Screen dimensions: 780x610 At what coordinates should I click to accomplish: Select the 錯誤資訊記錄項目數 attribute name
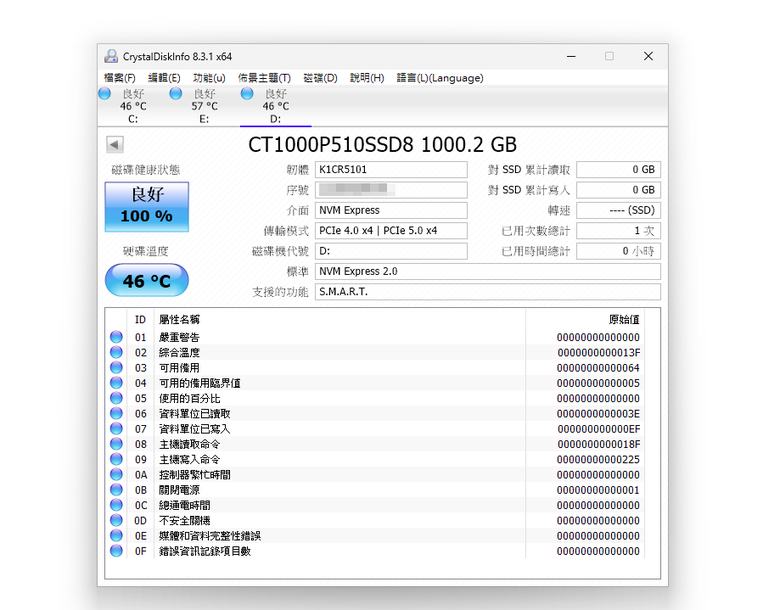pyautogui.click(x=205, y=551)
